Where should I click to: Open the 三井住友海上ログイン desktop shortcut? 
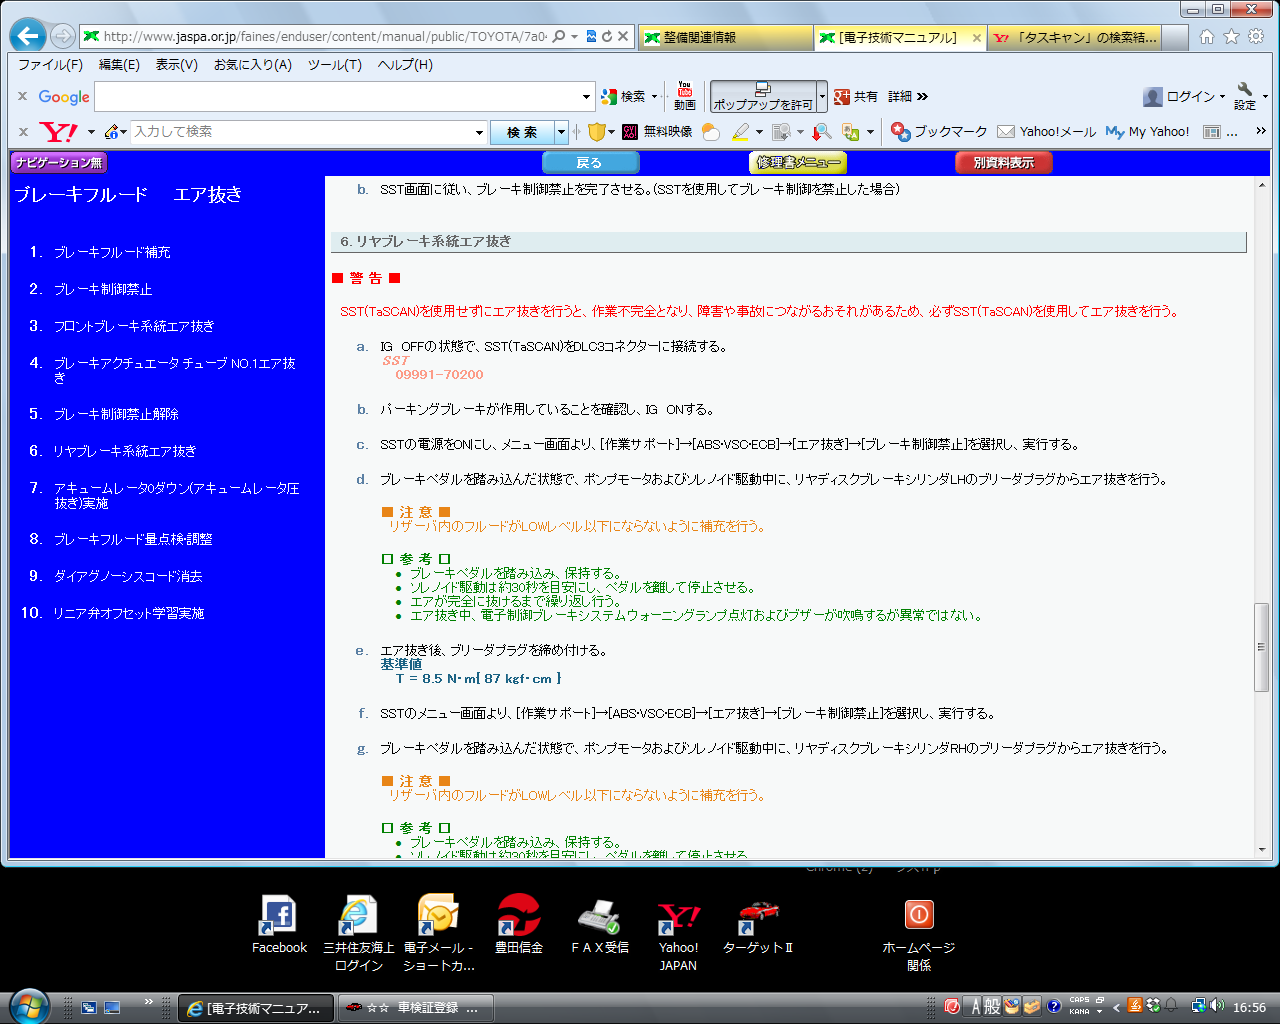coord(359,934)
